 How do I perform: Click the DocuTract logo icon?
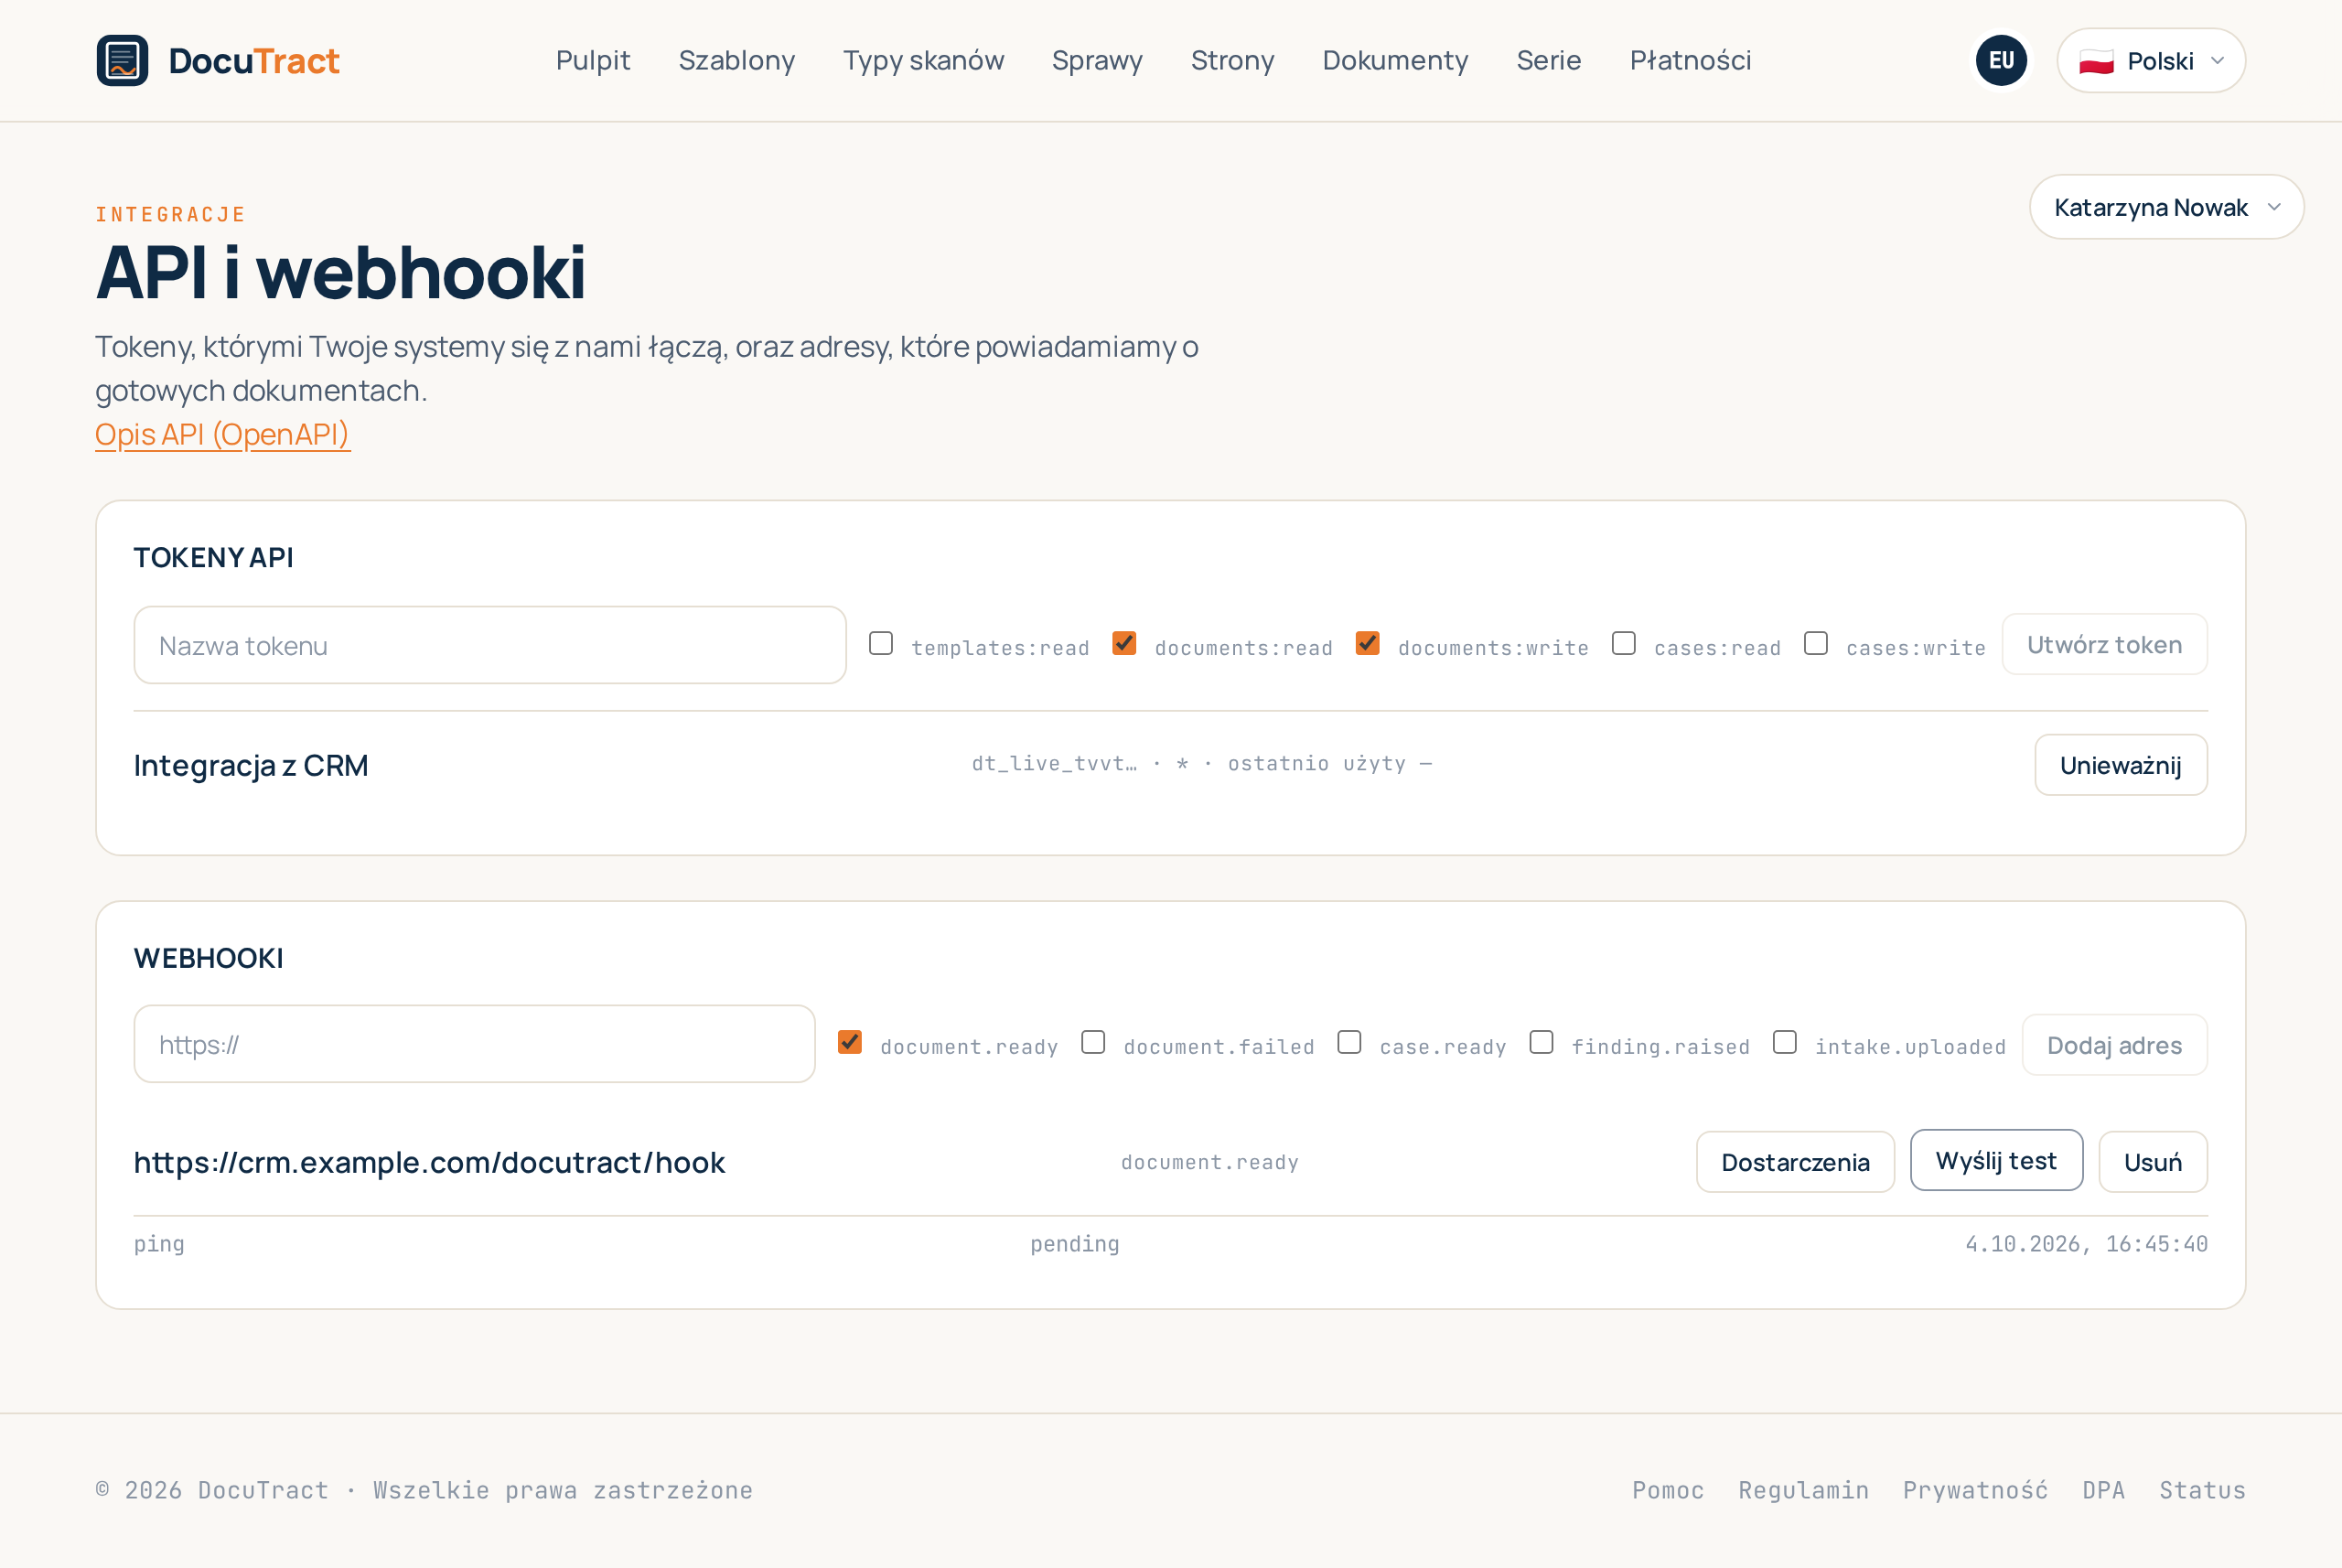[x=122, y=60]
